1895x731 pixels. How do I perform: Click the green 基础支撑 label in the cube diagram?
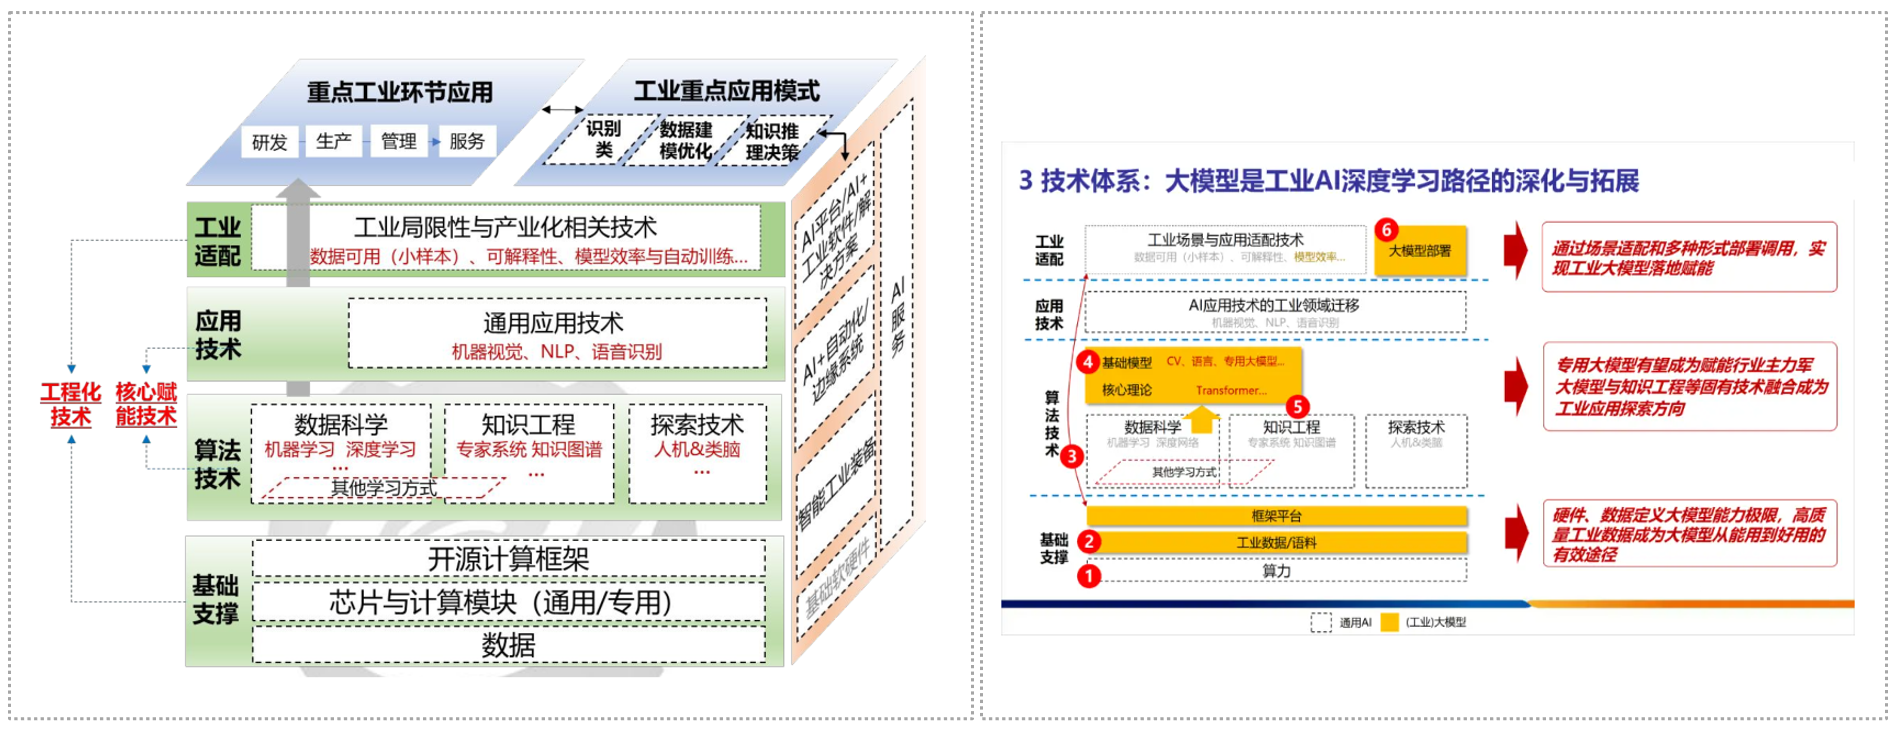[215, 599]
